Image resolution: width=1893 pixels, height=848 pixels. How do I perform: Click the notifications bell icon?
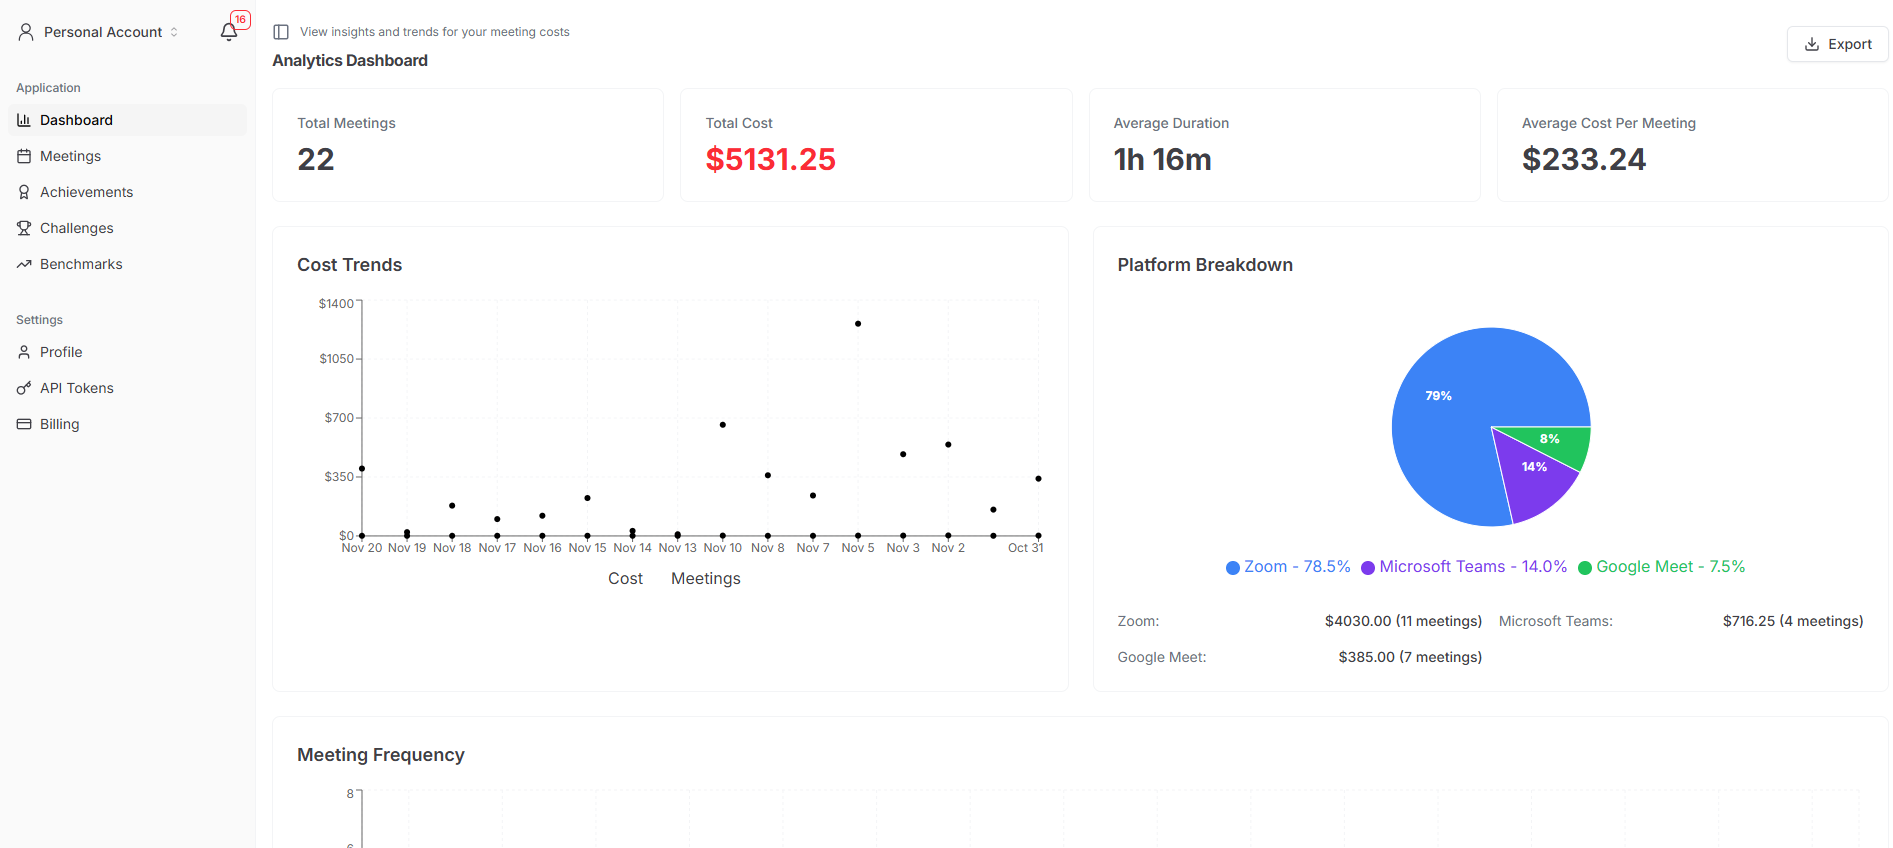pyautogui.click(x=229, y=32)
